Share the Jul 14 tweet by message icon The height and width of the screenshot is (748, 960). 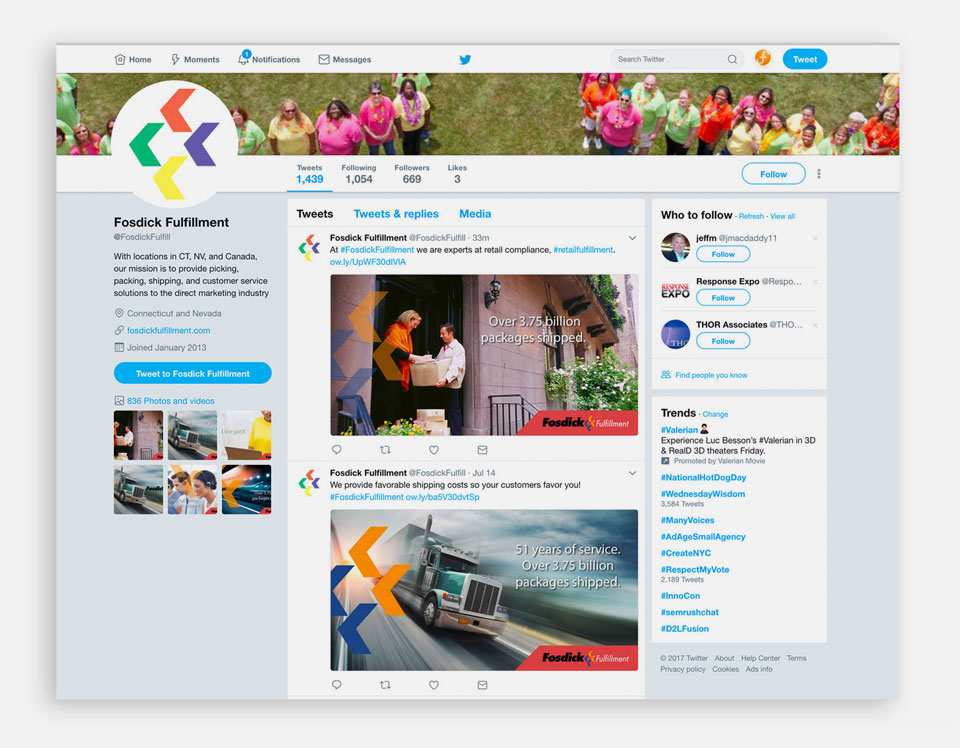482,684
